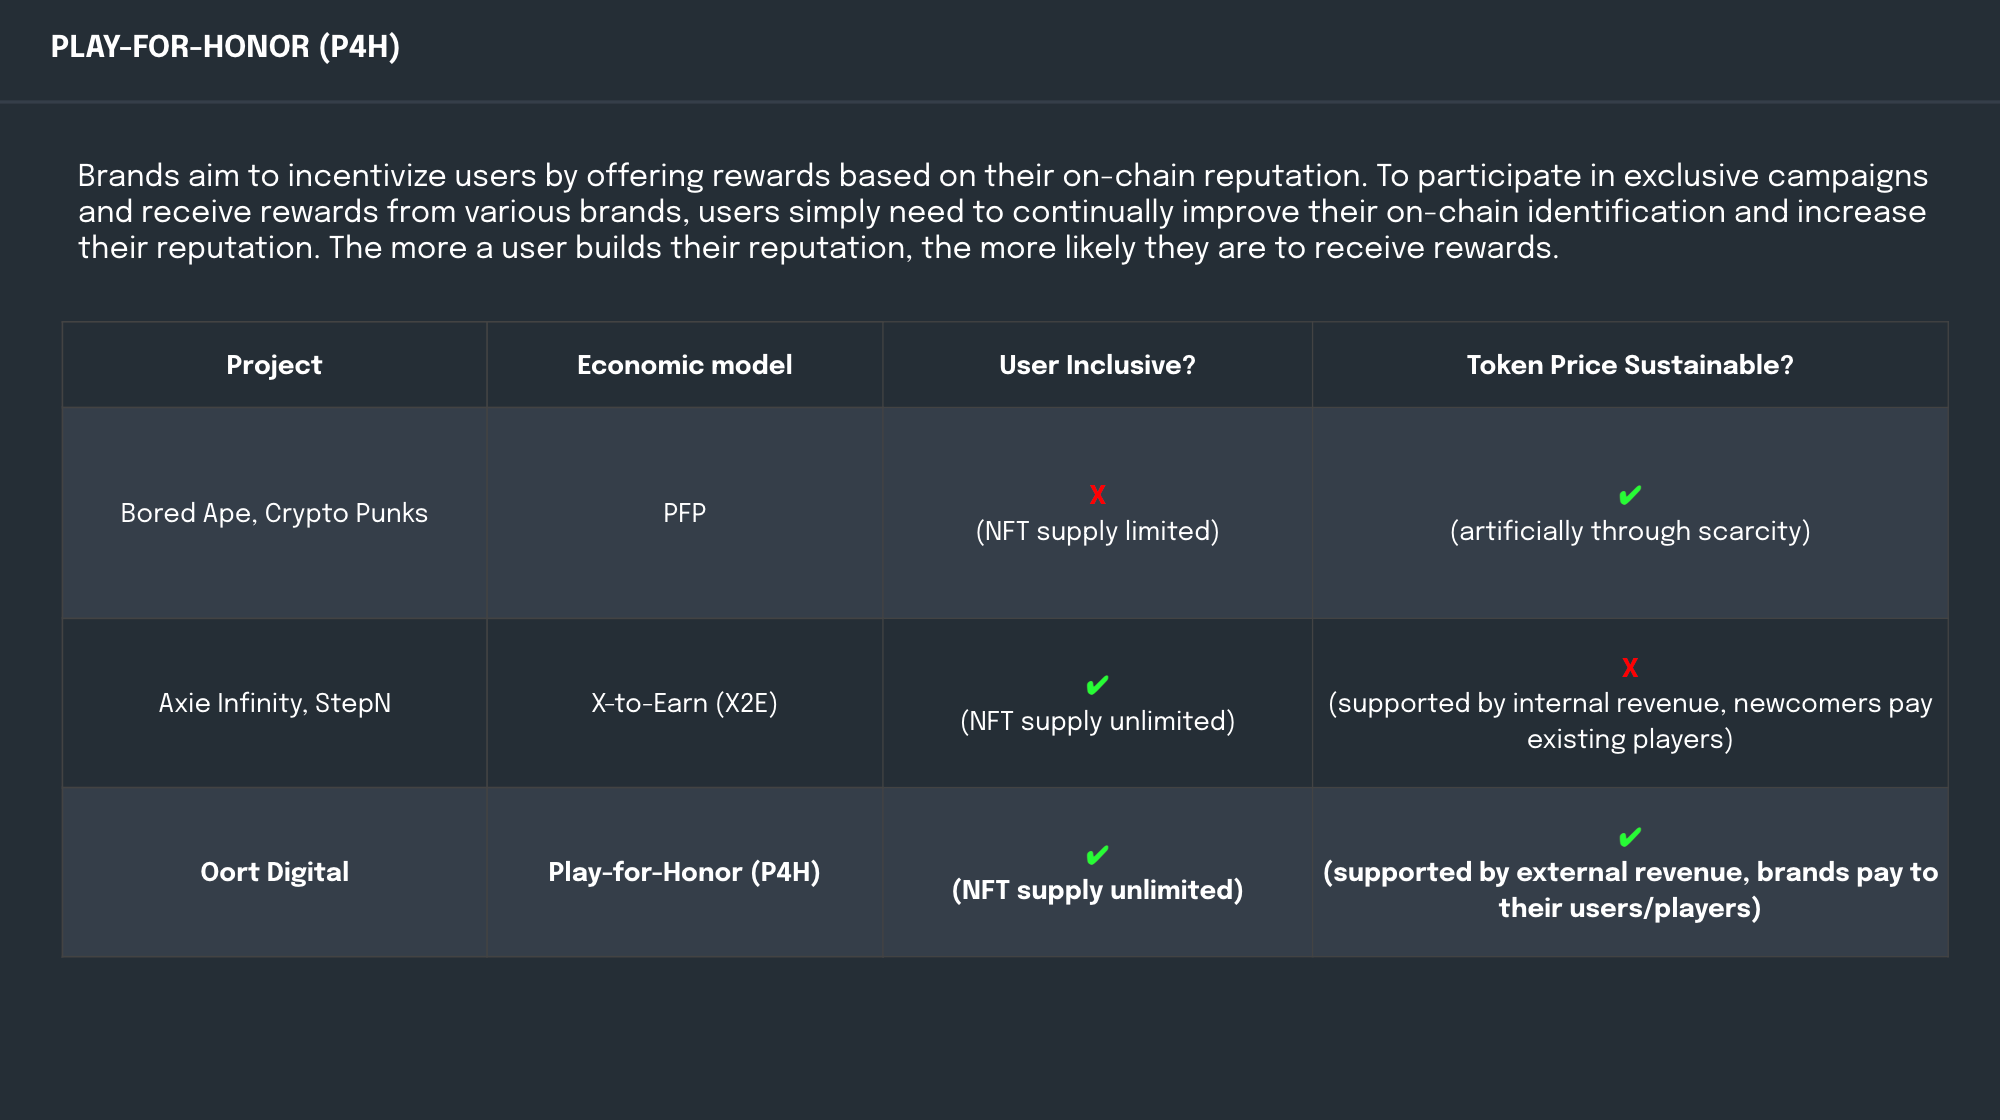This screenshot has height=1120, width=2000.
Task: Click the X-to-Earn (X2E) cell
Action: (x=685, y=703)
